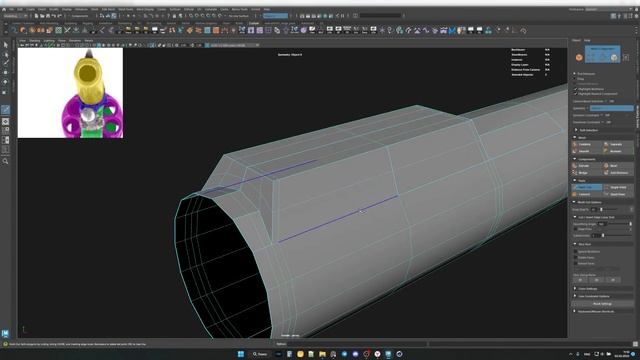Click the Smooth mesh tool
Image resolution: width=640 pixels, height=360 pixels.
click(587, 151)
